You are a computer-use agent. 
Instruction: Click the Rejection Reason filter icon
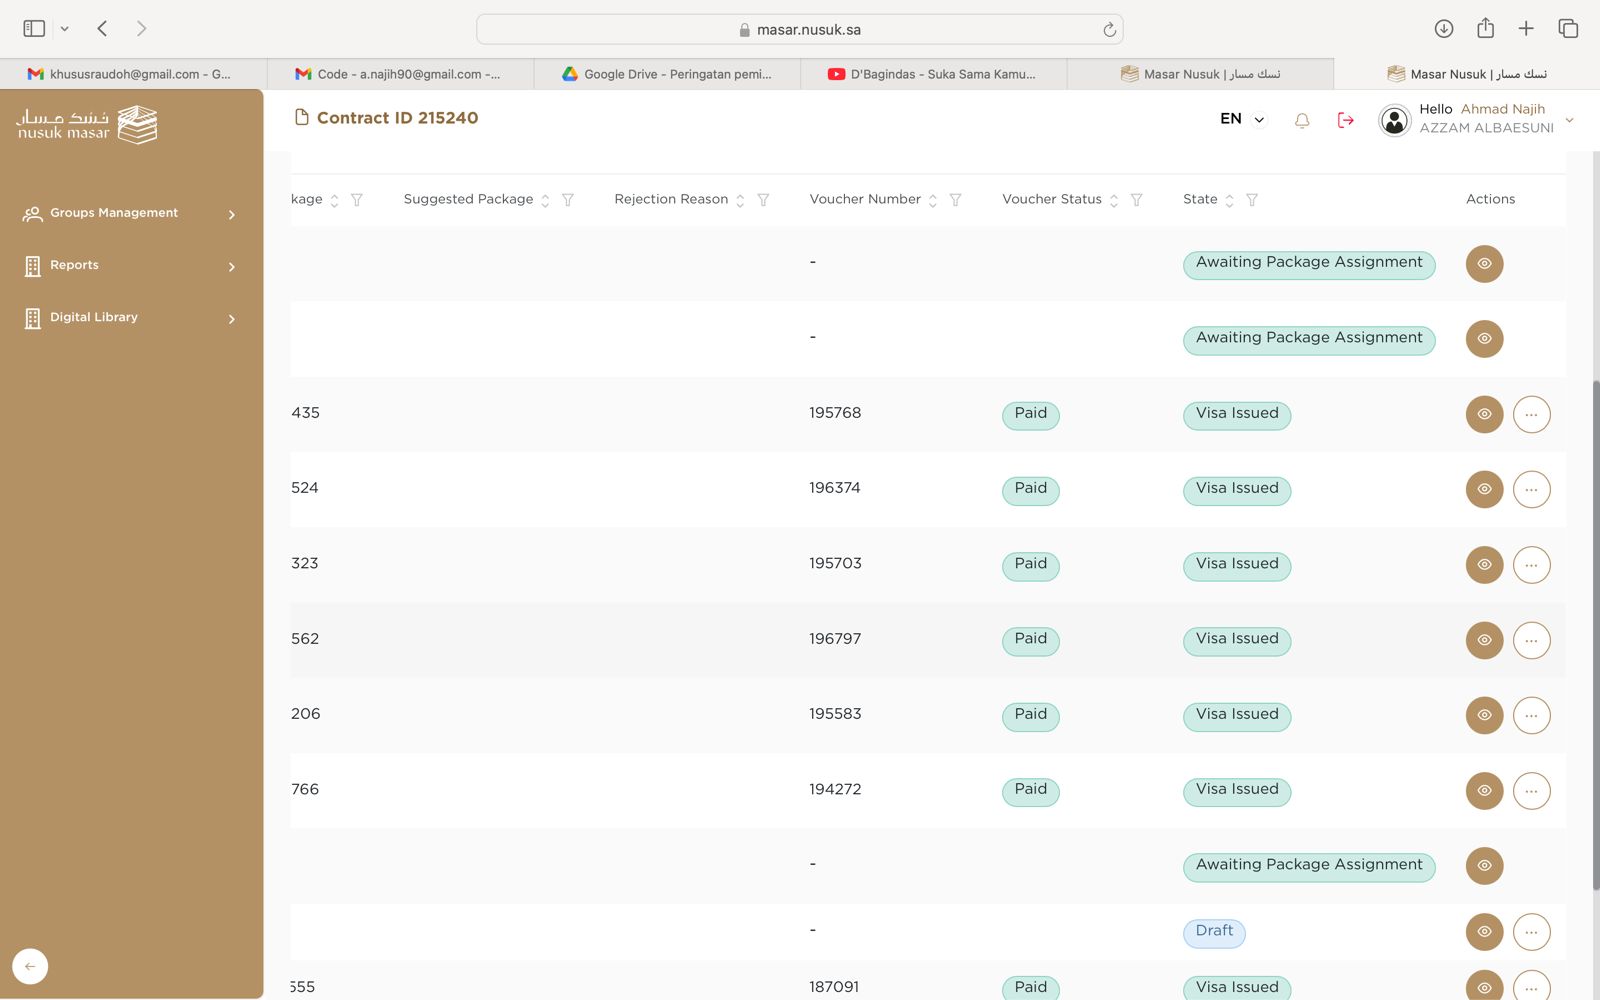(763, 200)
